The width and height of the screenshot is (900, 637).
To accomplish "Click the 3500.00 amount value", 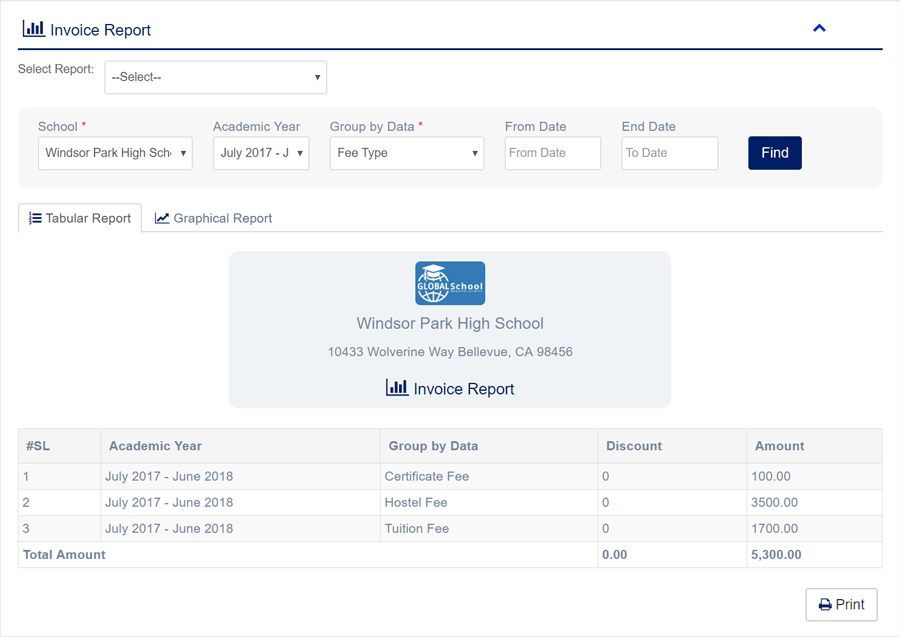I will (x=774, y=502).
